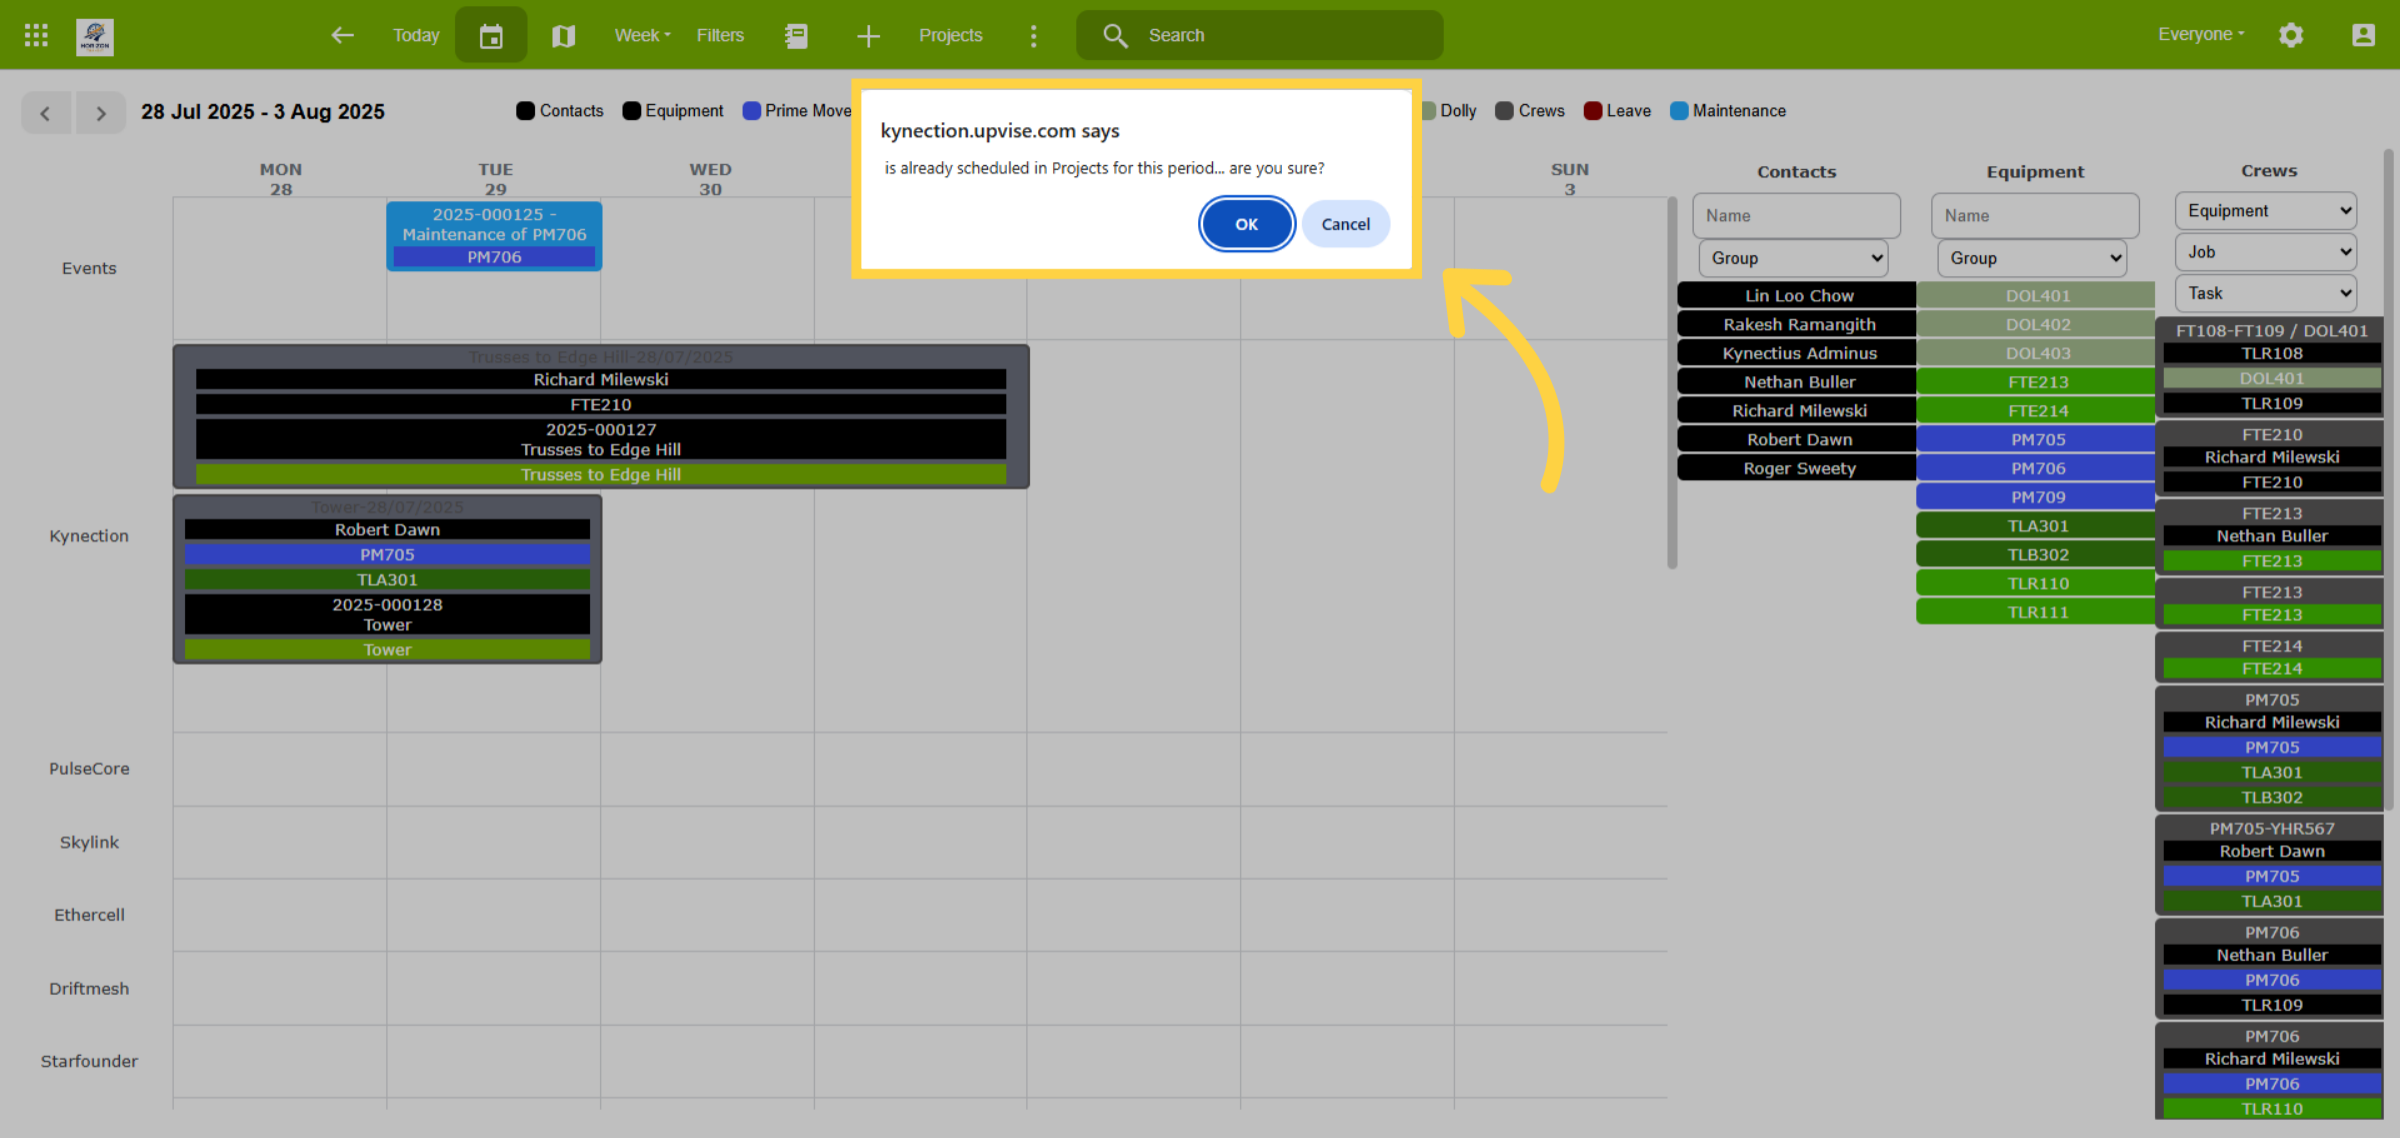Image resolution: width=2400 pixels, height=1138 pixels.
Task: Select the PulseCore row label
Action: coord(89,769)
